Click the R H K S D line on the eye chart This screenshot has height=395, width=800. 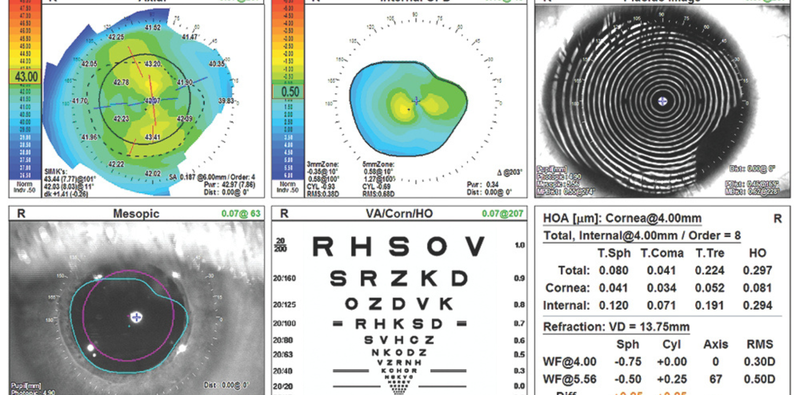click(x=398, y=324)
